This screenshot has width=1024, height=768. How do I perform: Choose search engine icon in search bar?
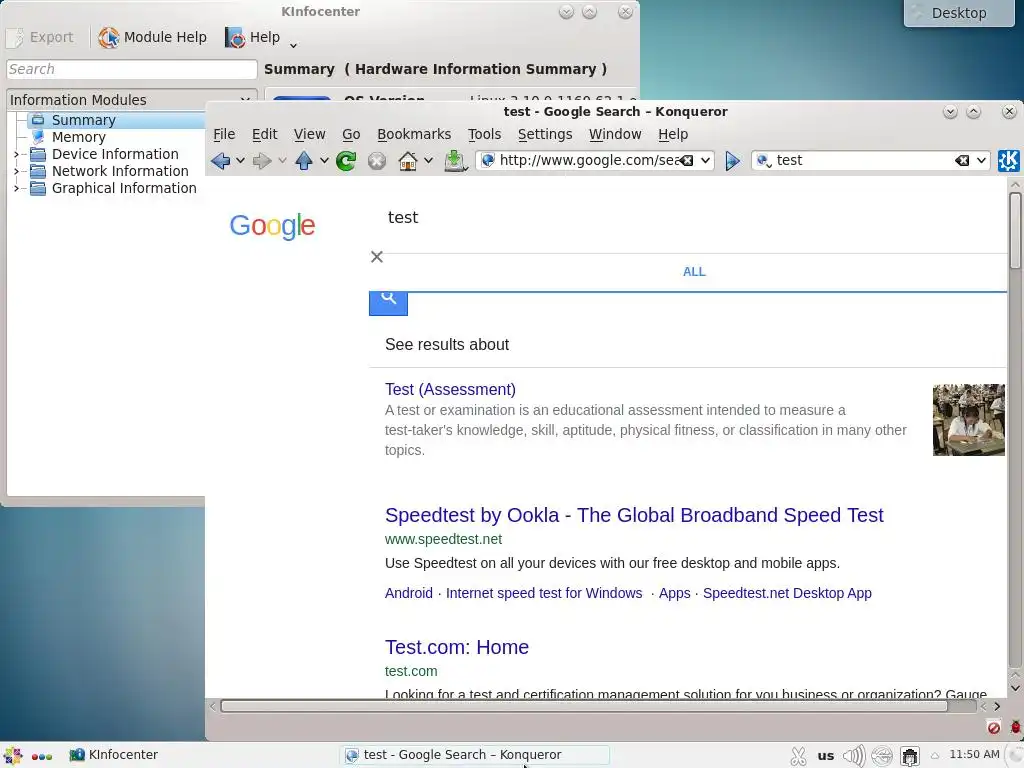tap(763, 161)
